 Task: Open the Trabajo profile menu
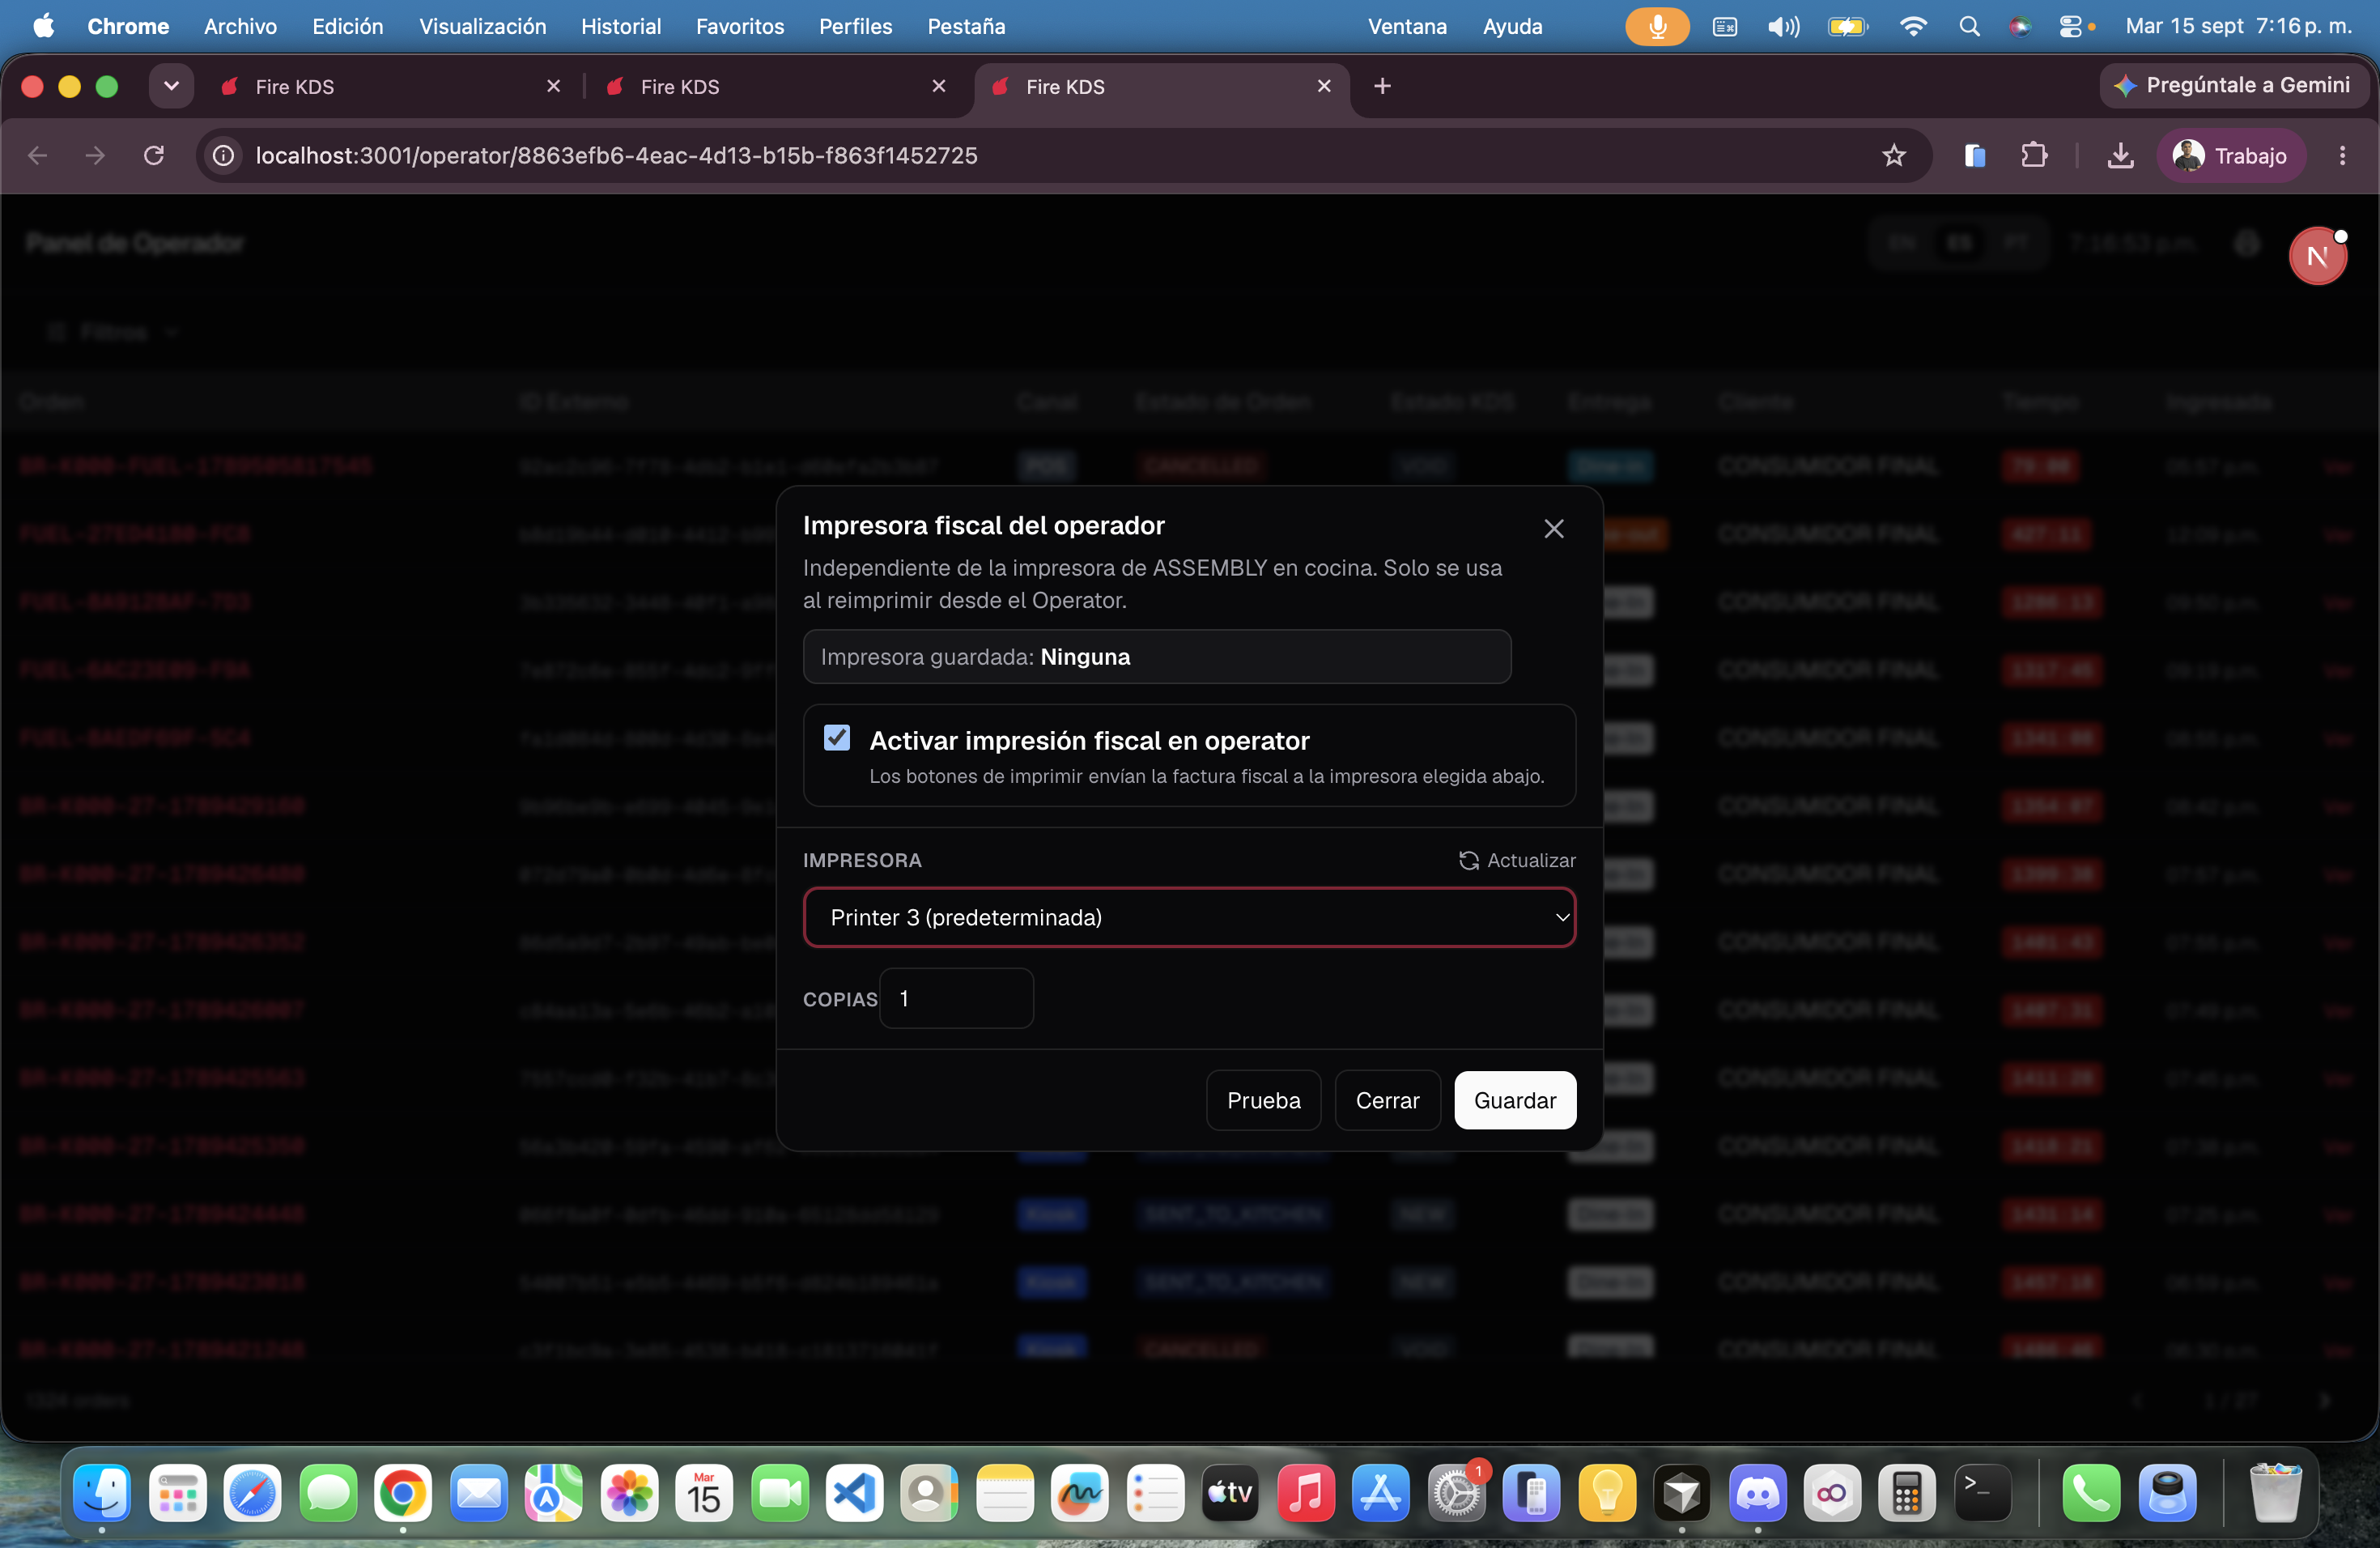coord(2230,155)
